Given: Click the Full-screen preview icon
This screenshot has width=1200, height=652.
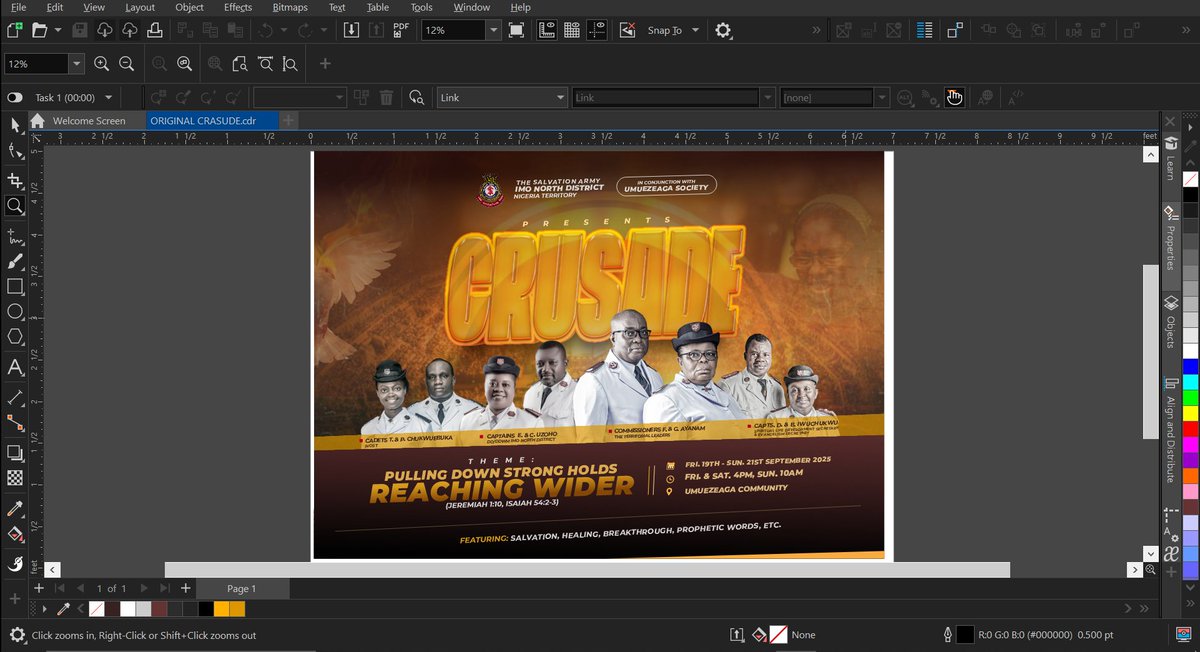Looking at the screenshot, I should click(x=516, y=30).
